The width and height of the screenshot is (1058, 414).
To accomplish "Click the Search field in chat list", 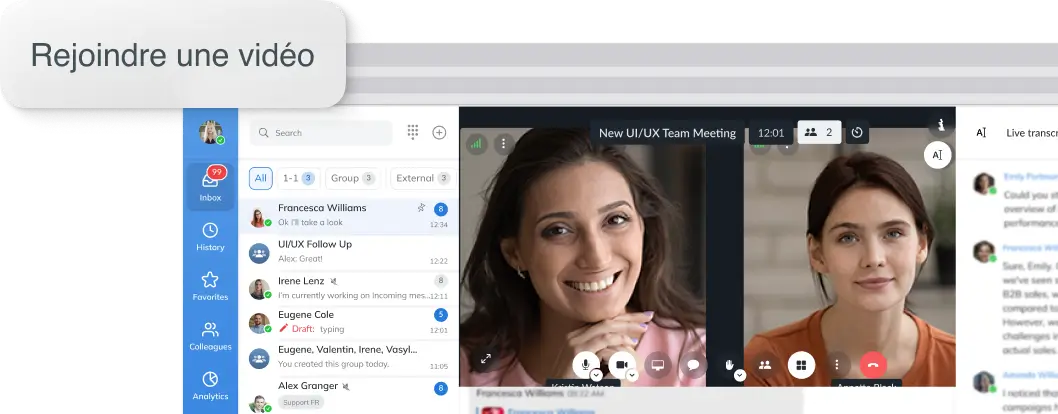I will pyautogui.click(x=320, y=133).
